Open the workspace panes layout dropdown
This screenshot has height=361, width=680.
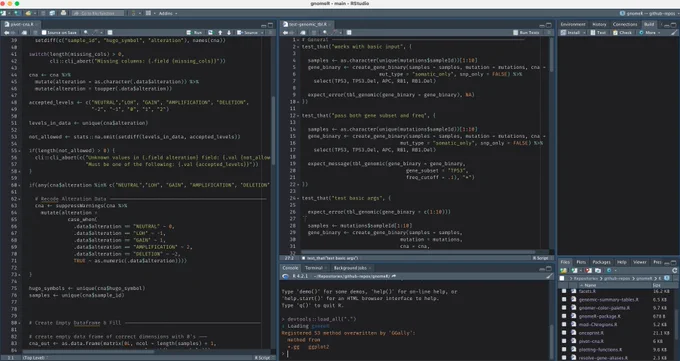pyautogui.click(x=150, y=13)
